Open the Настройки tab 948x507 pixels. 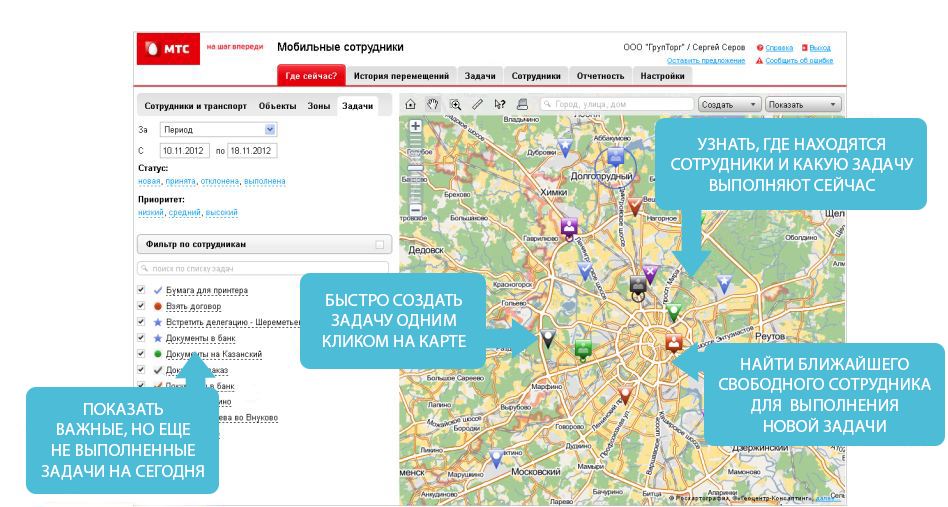pyautogui.click(x=663, y=76)
